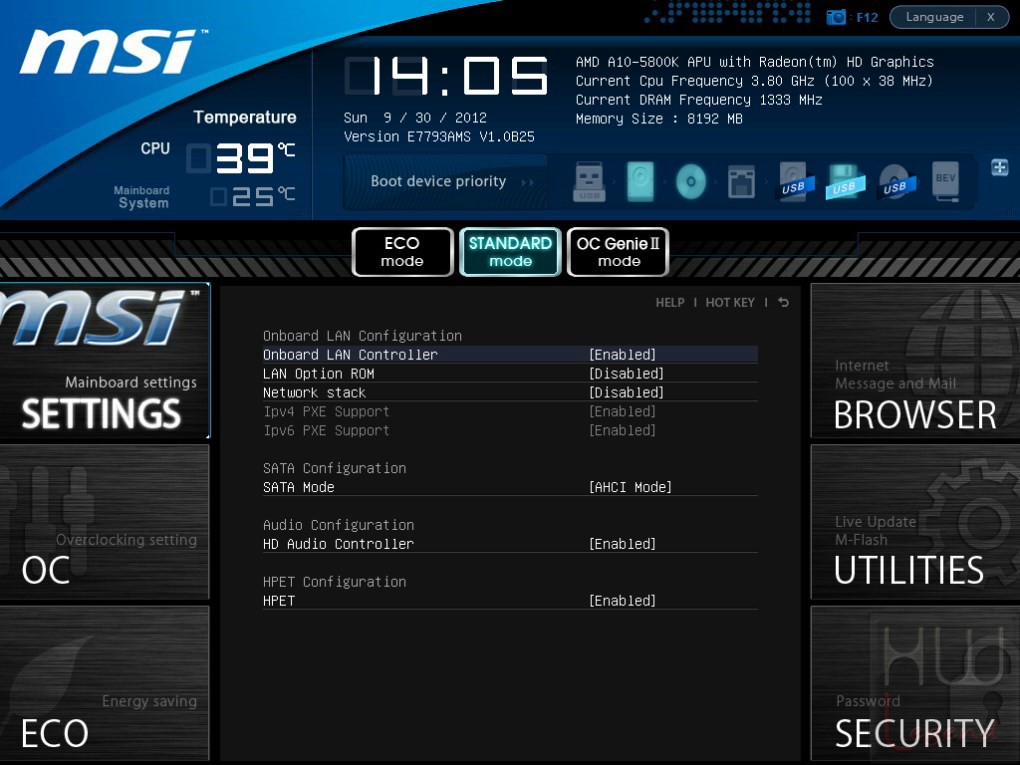Change Ipv6 PXE Support [Enabled] value

(623, 430)
